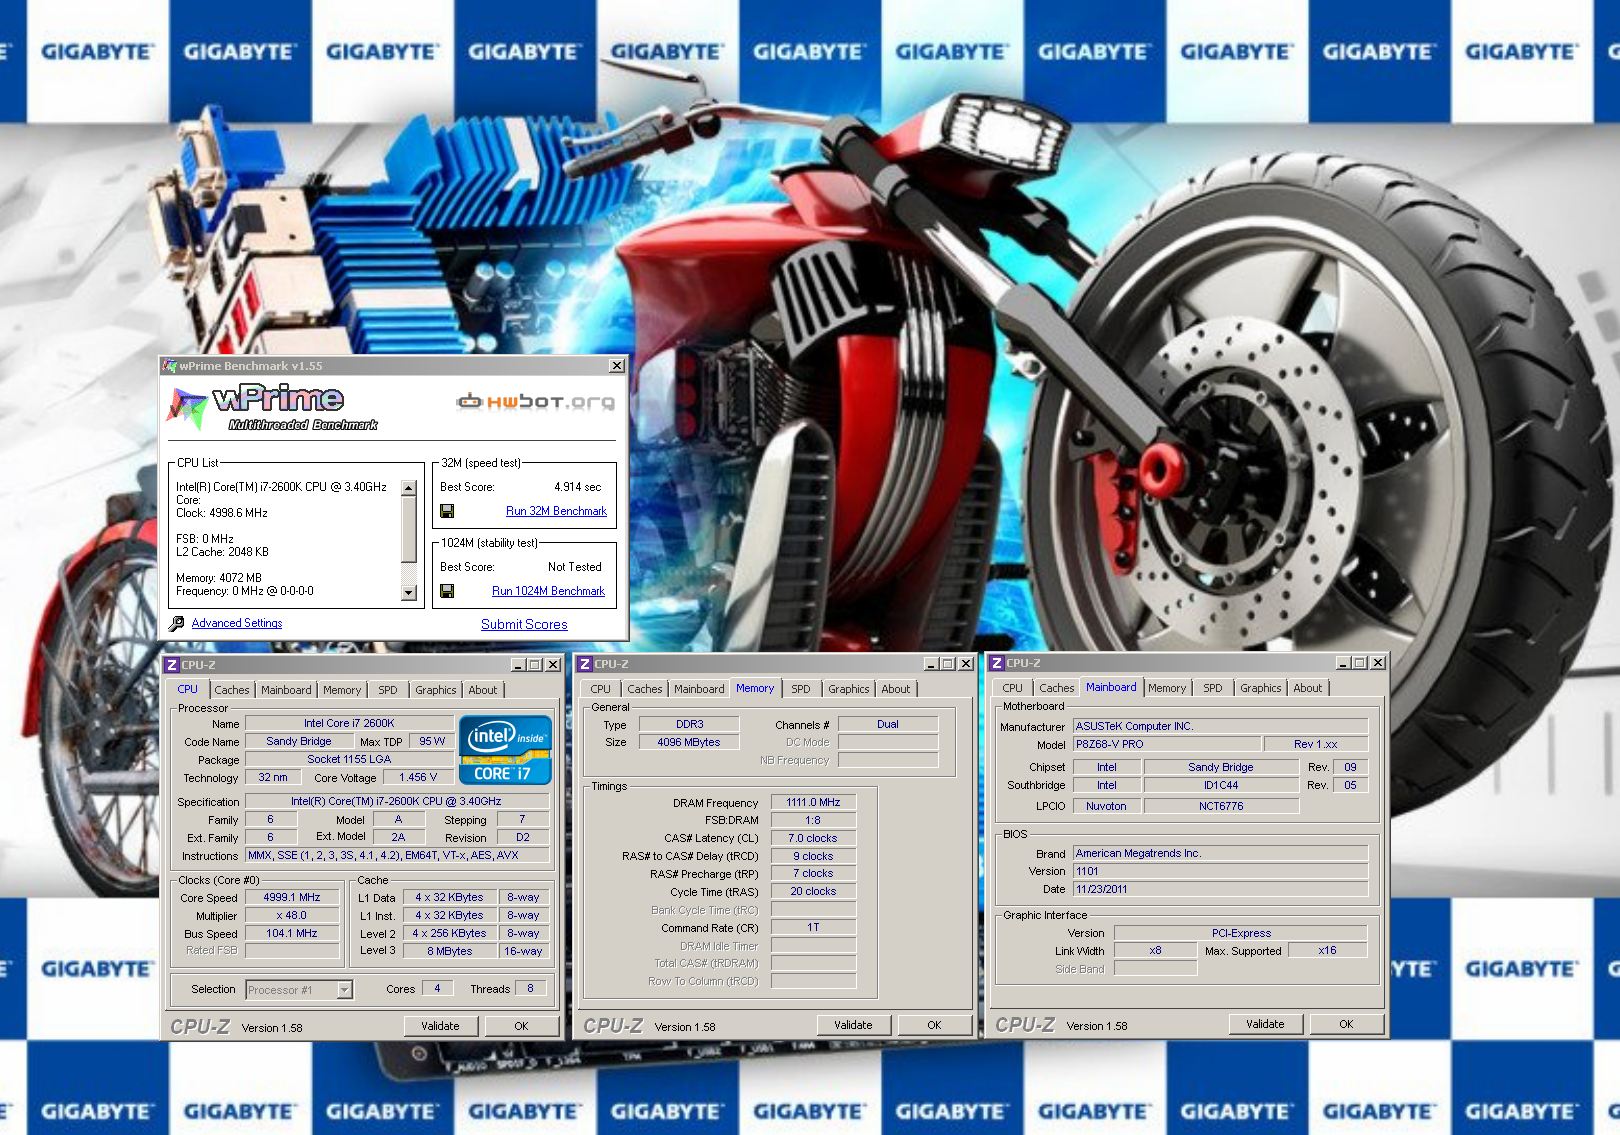
Task: Click the Advanced Settings wrench icon in wPrime
Action: 177,623
